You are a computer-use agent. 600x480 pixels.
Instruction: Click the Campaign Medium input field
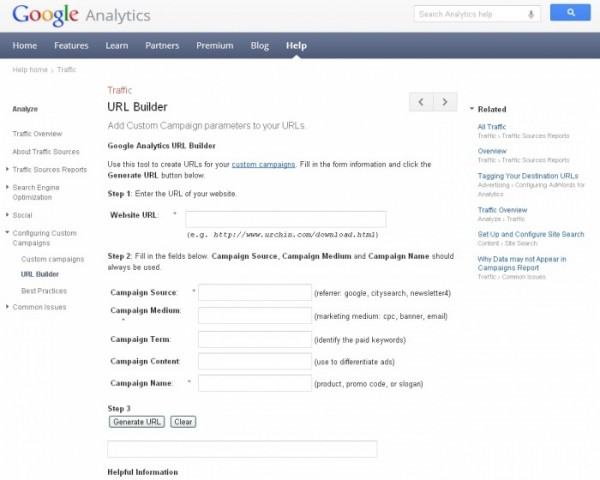point(255,316)
